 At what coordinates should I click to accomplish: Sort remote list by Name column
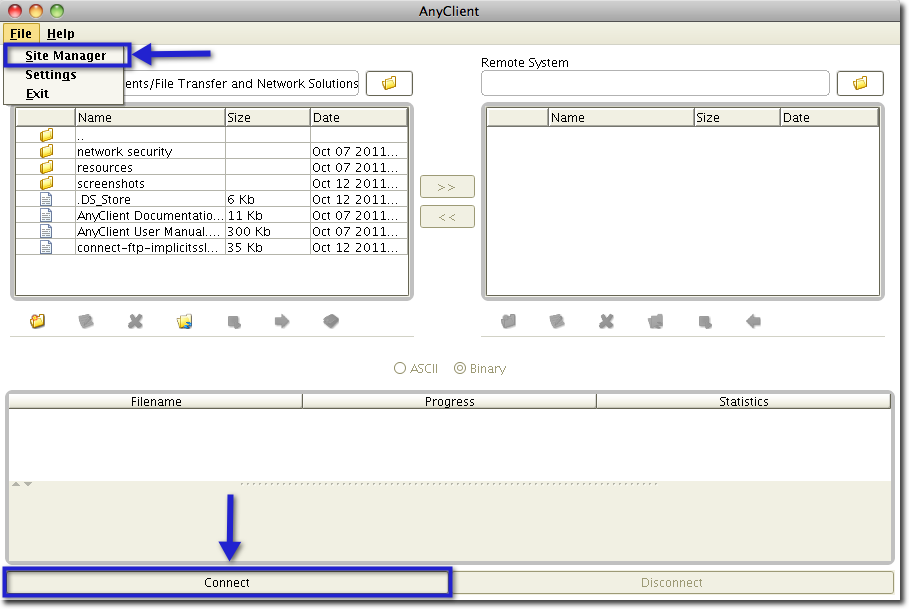(621, 118)
